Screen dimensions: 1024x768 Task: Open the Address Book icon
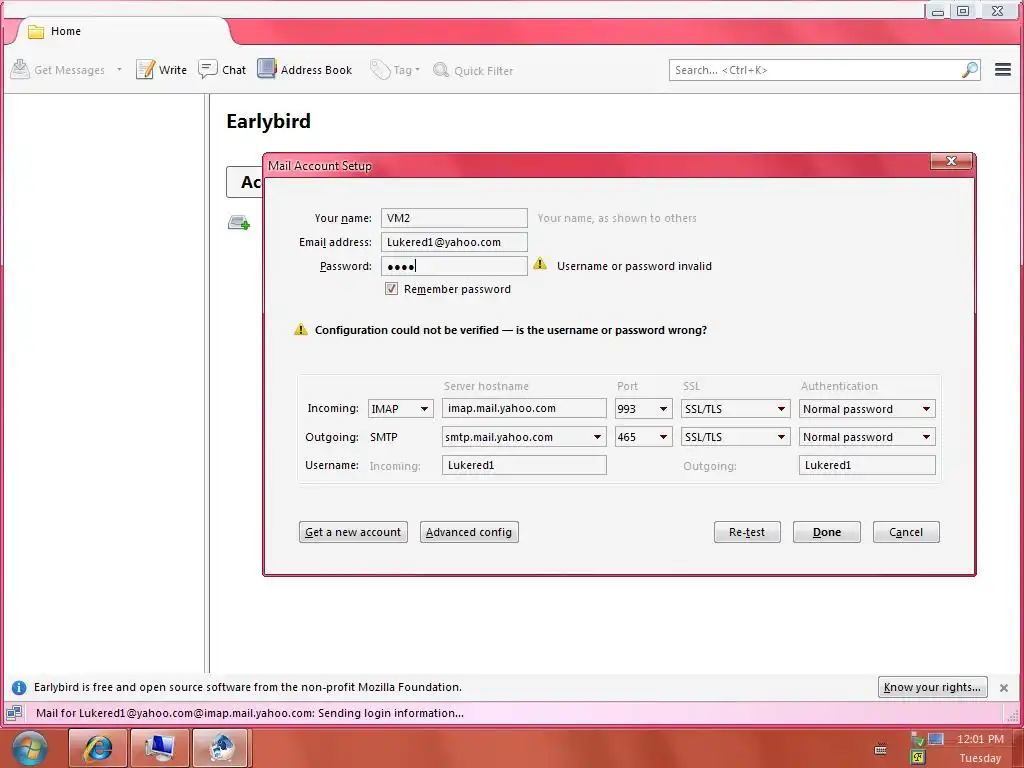tap(266, 69)
